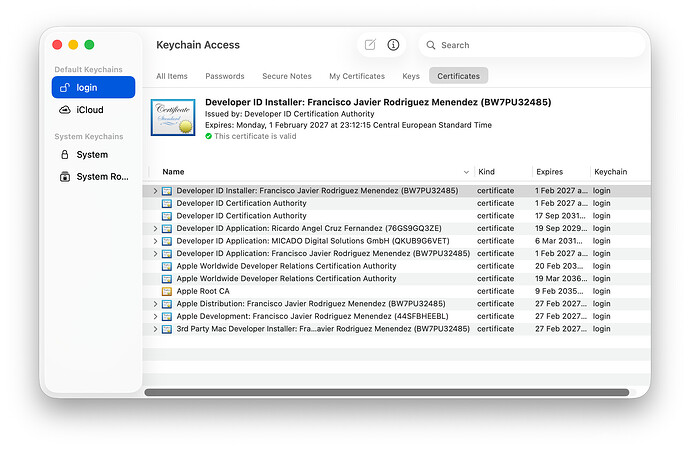Expand 3rd Party Mac Developer Installer row
This screenshot has height=450, width=690.
pos(155,329)
